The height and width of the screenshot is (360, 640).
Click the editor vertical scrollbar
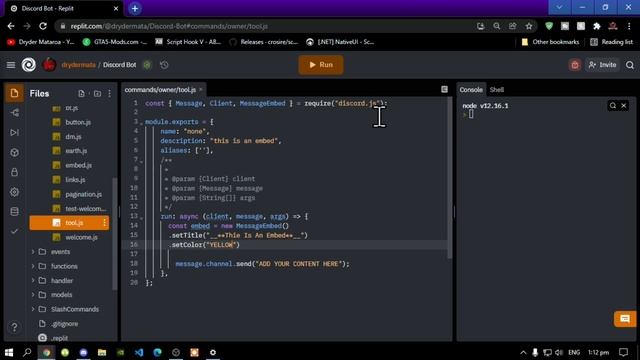pos(450,178)
